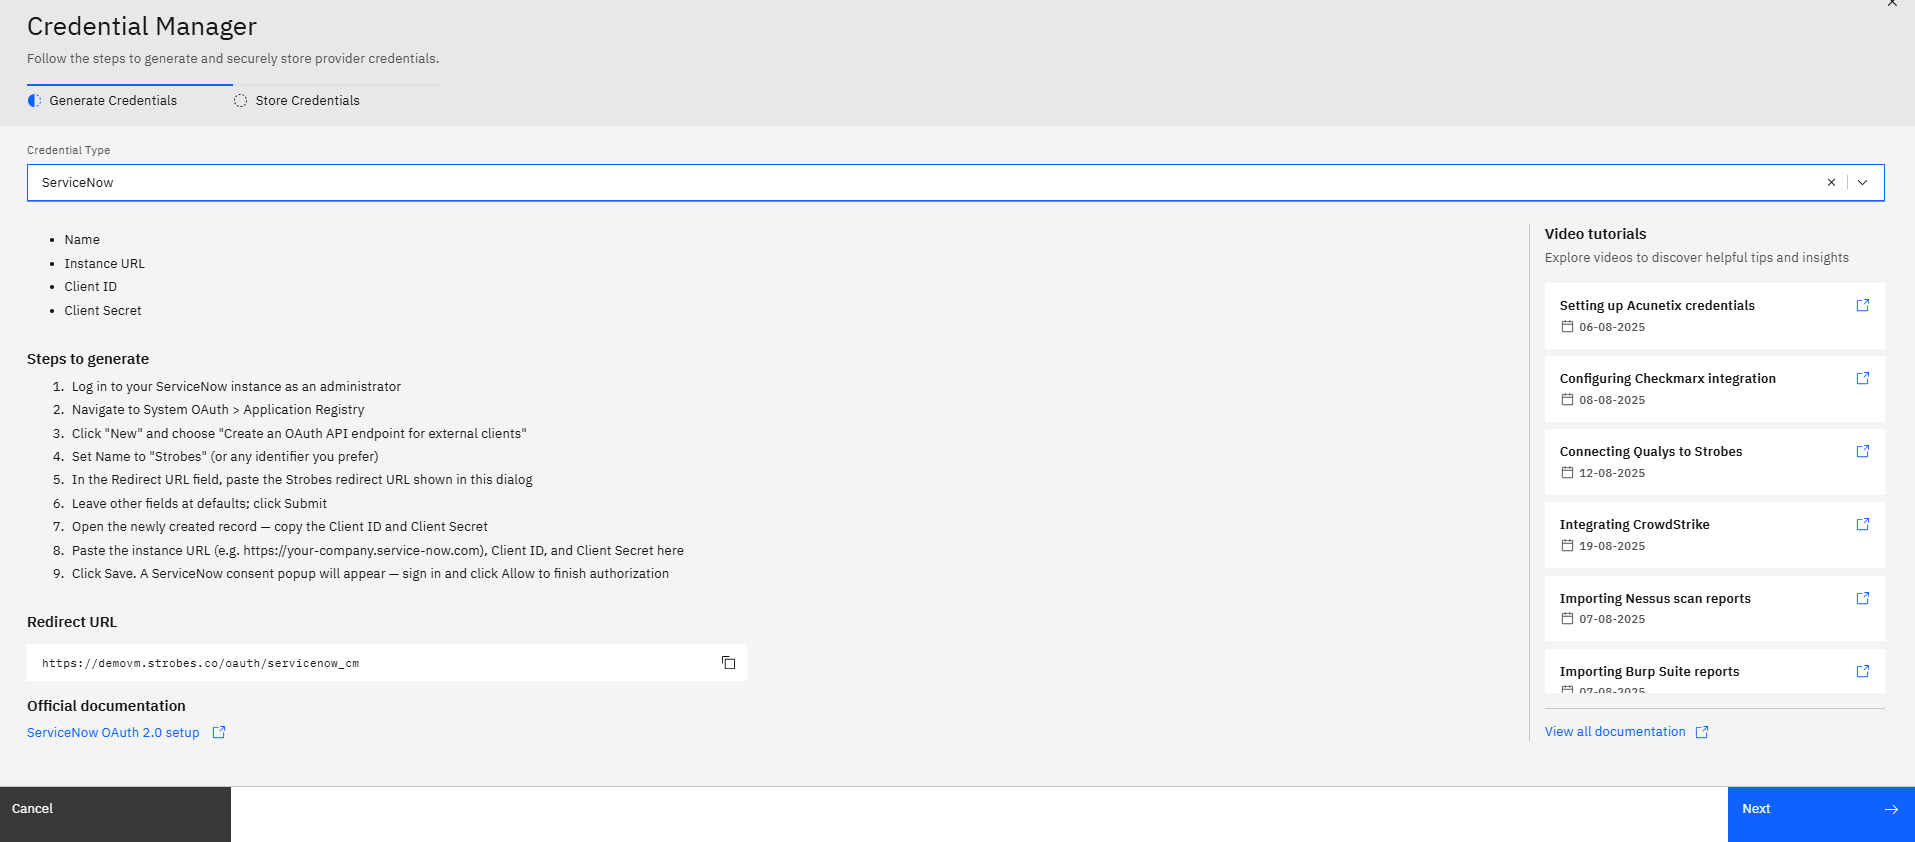
Task: Click the launch icon beside View all documentation
Action: [x=1702, y=732]
